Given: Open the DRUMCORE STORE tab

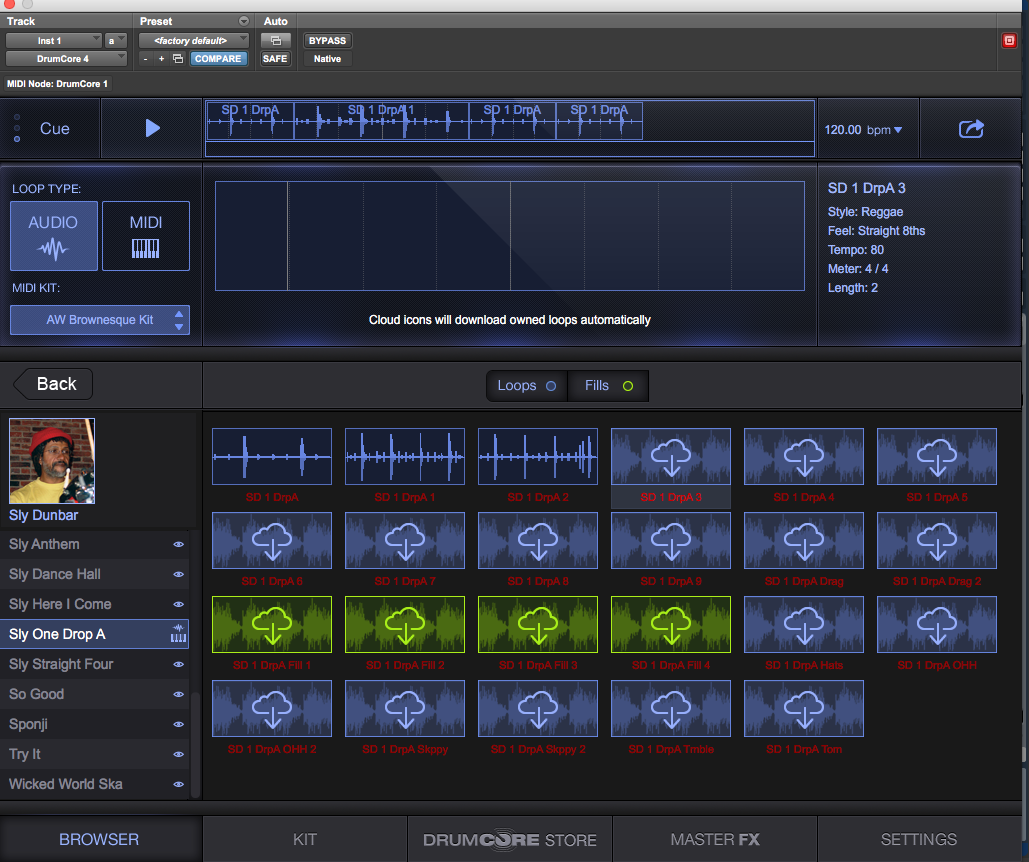Looking at the screenshot, I should click(x=508, y=839).
